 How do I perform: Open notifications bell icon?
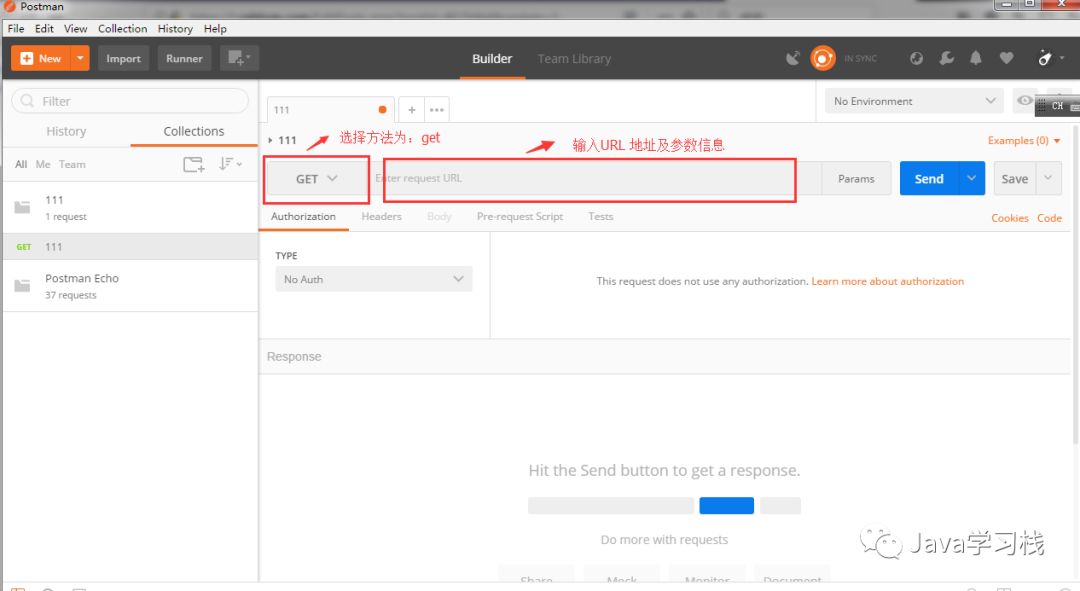[976, 59]
